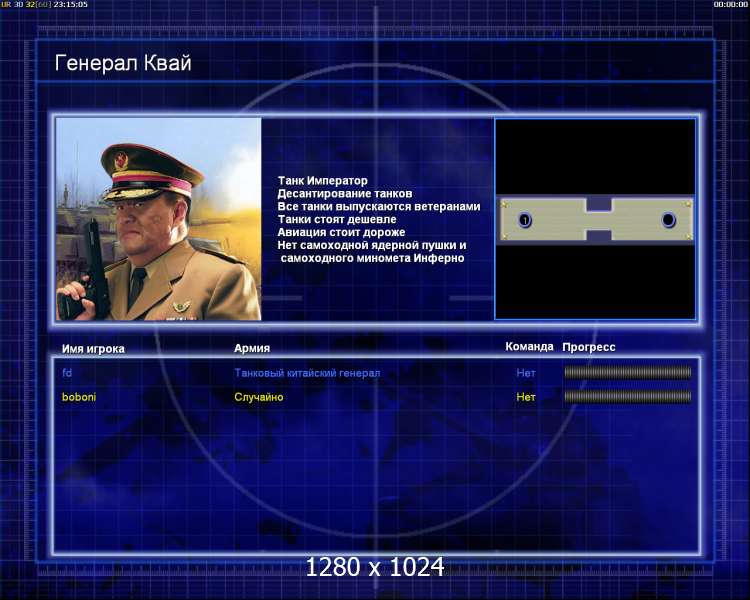Click the 23:15:05 clock readout
The height and width of the screenshot is (600, 750).
pos(70,4)
